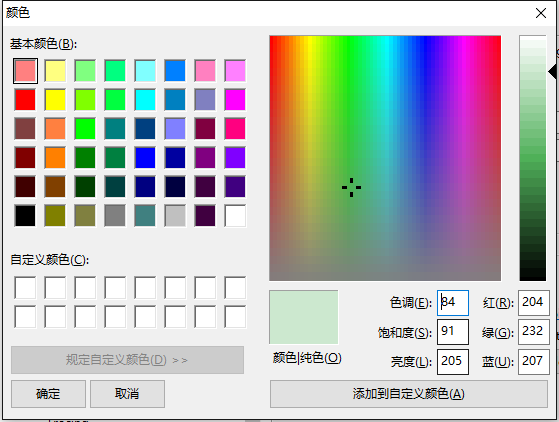Click the 取消 button
This screenshot has width=559, height=422.
tap(127, 394)
